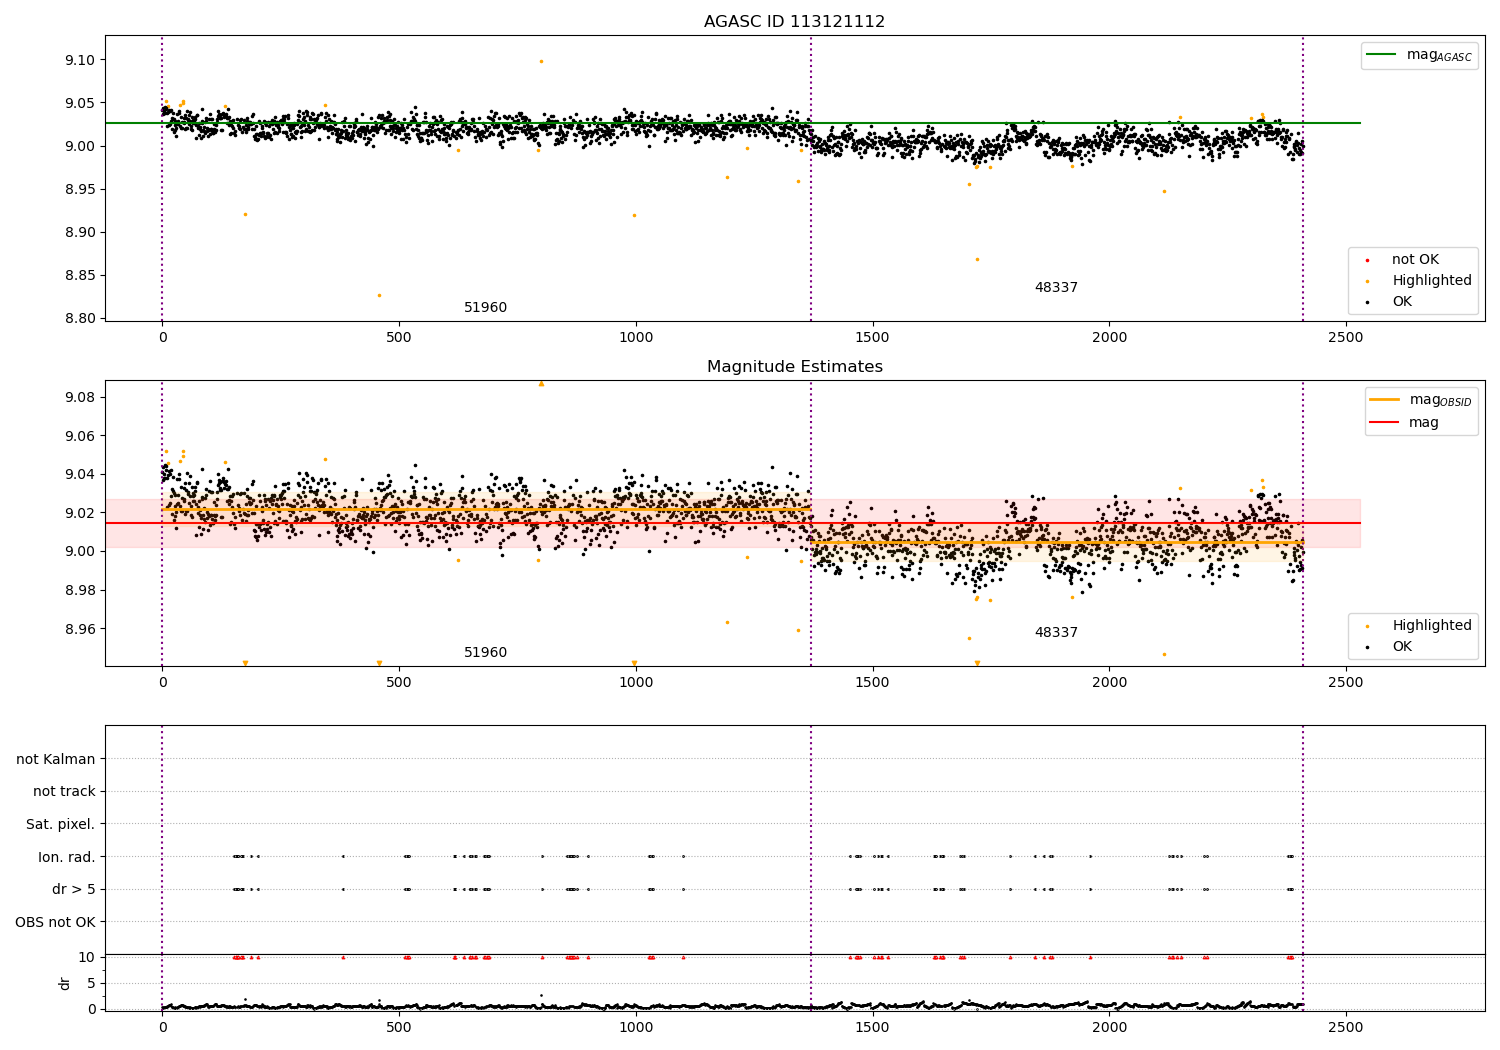Click 'OK' legend entry in Magnitude Estimates plot
Screen dimensions: 1500x1050
coord(1402,647)
